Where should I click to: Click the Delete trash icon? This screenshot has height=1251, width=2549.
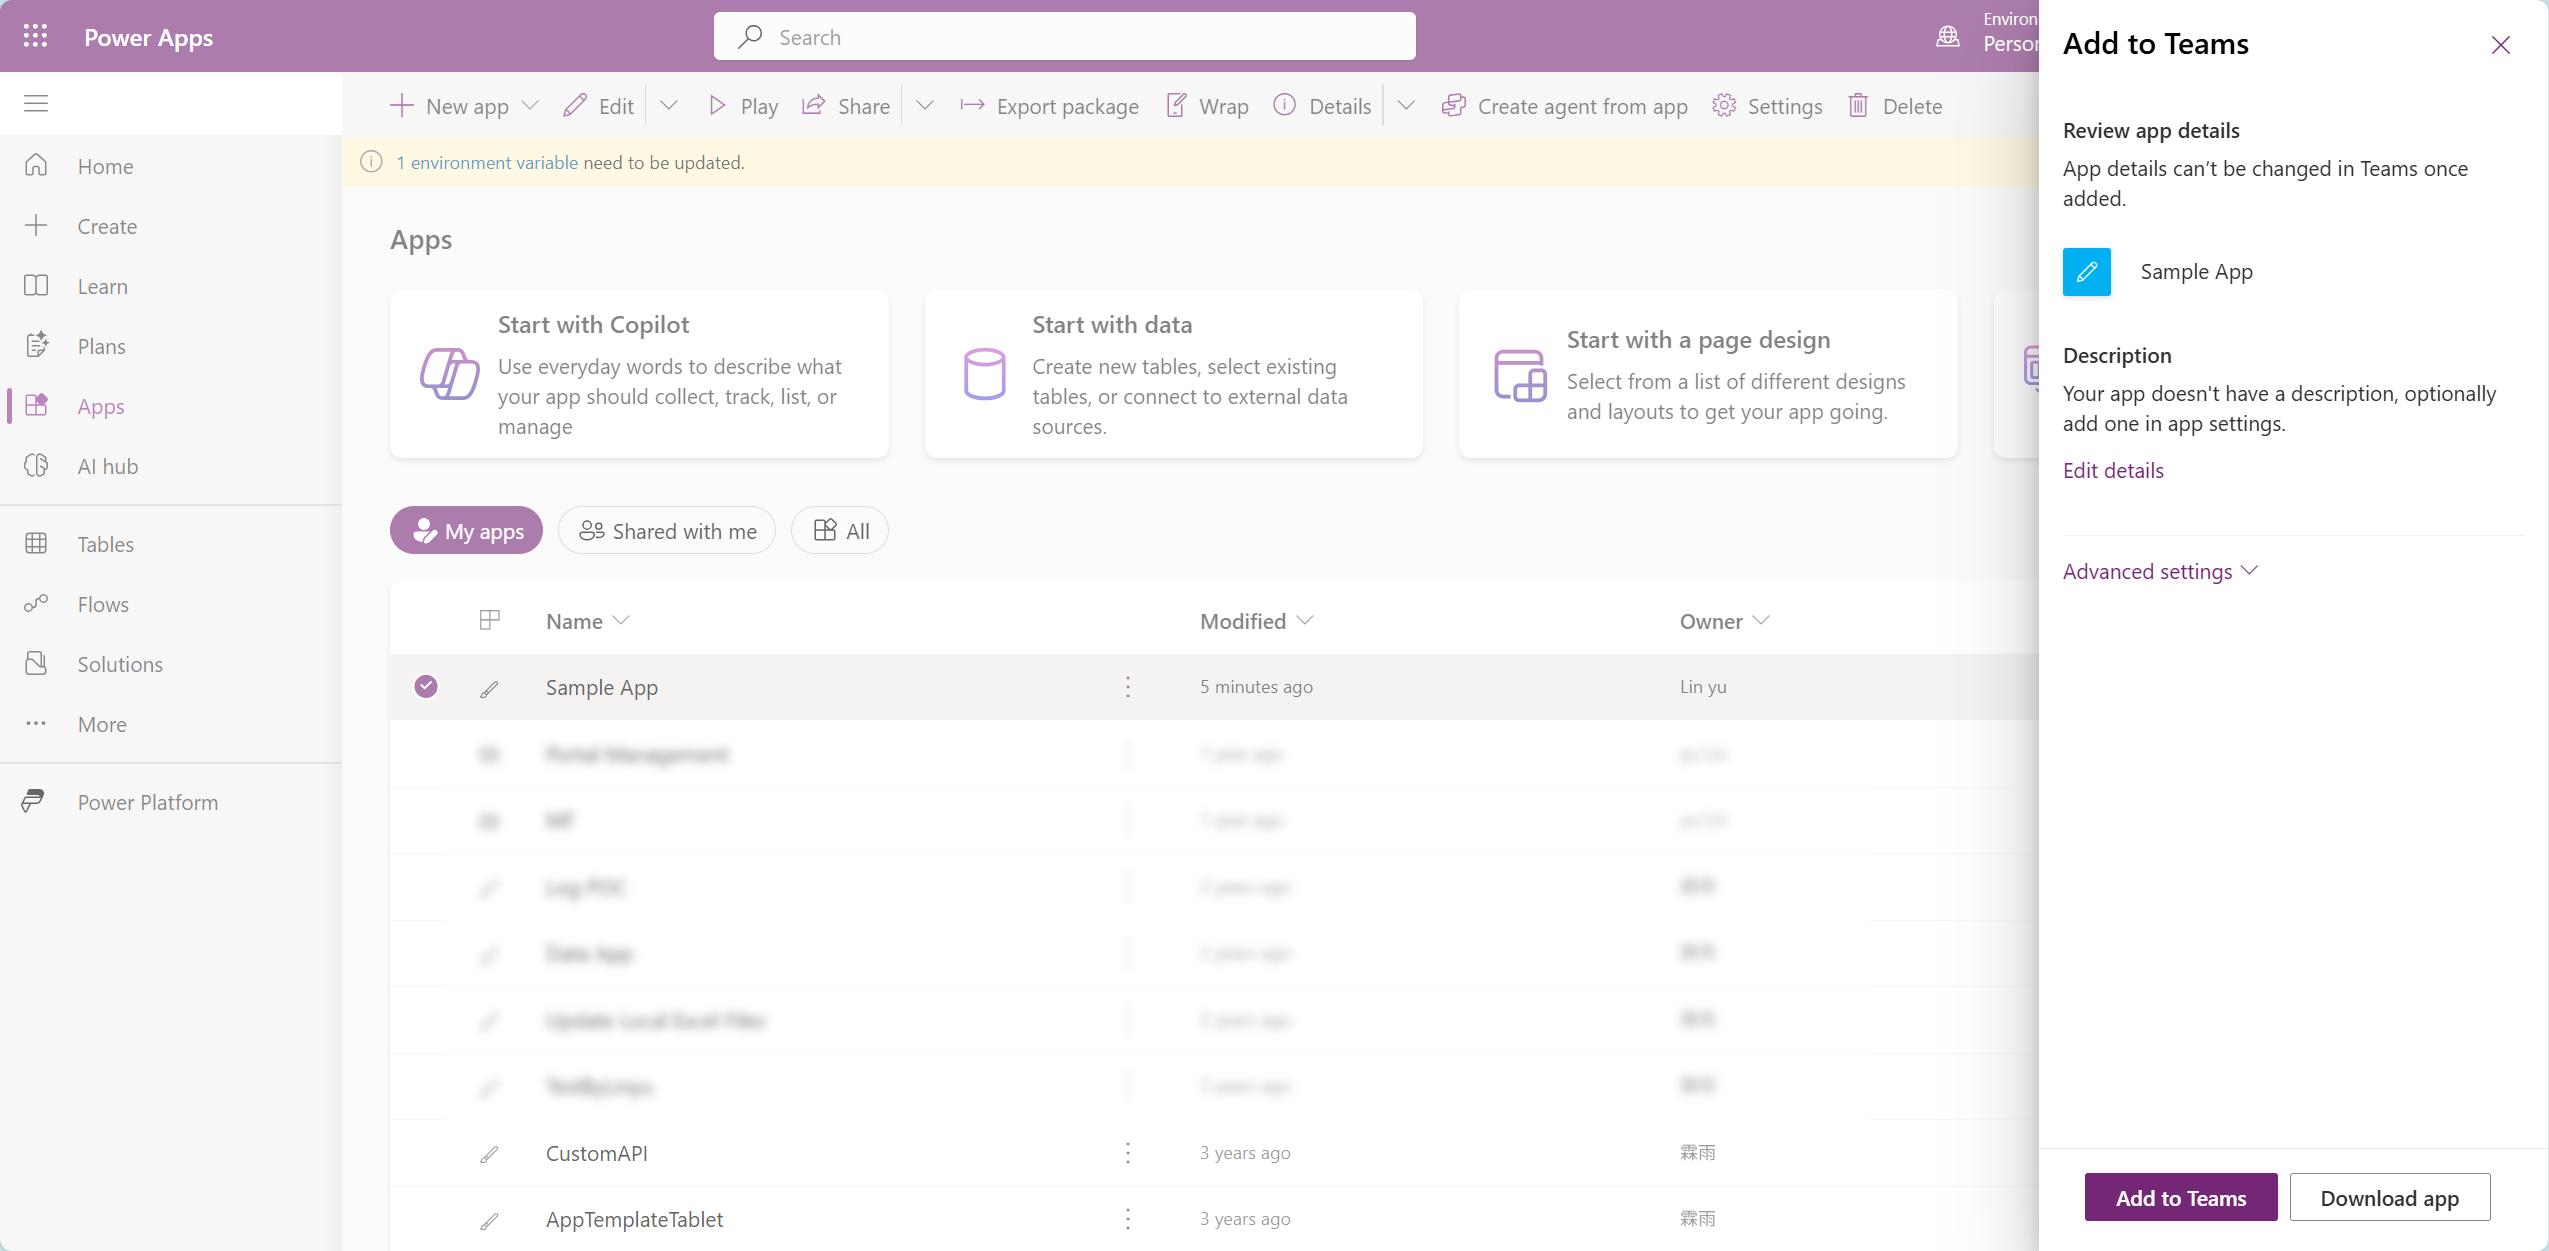1858,106
